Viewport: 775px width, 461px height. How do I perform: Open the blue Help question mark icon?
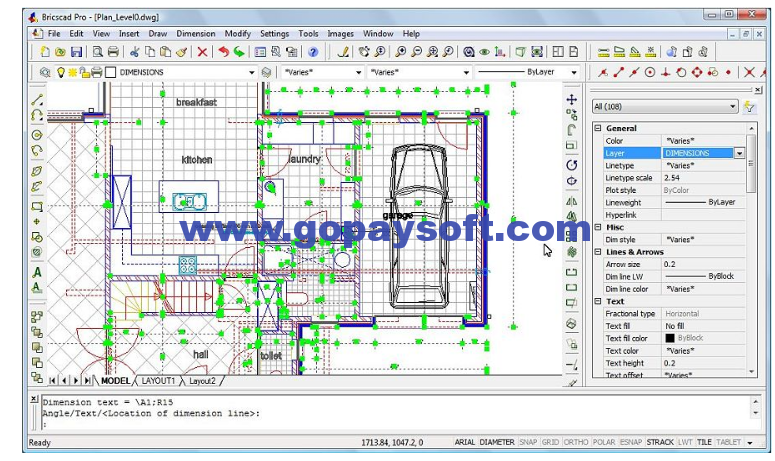point(313,52)
